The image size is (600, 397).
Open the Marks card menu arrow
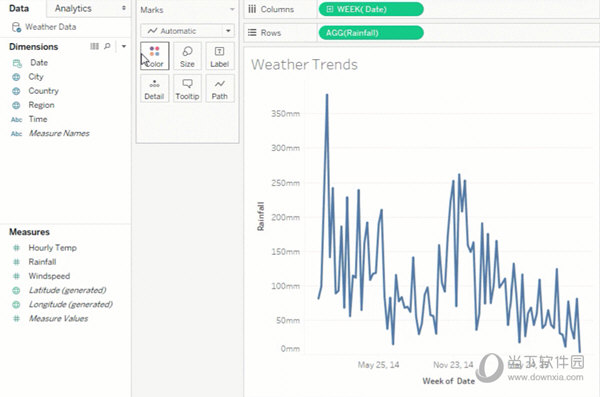tap(232, 10)
